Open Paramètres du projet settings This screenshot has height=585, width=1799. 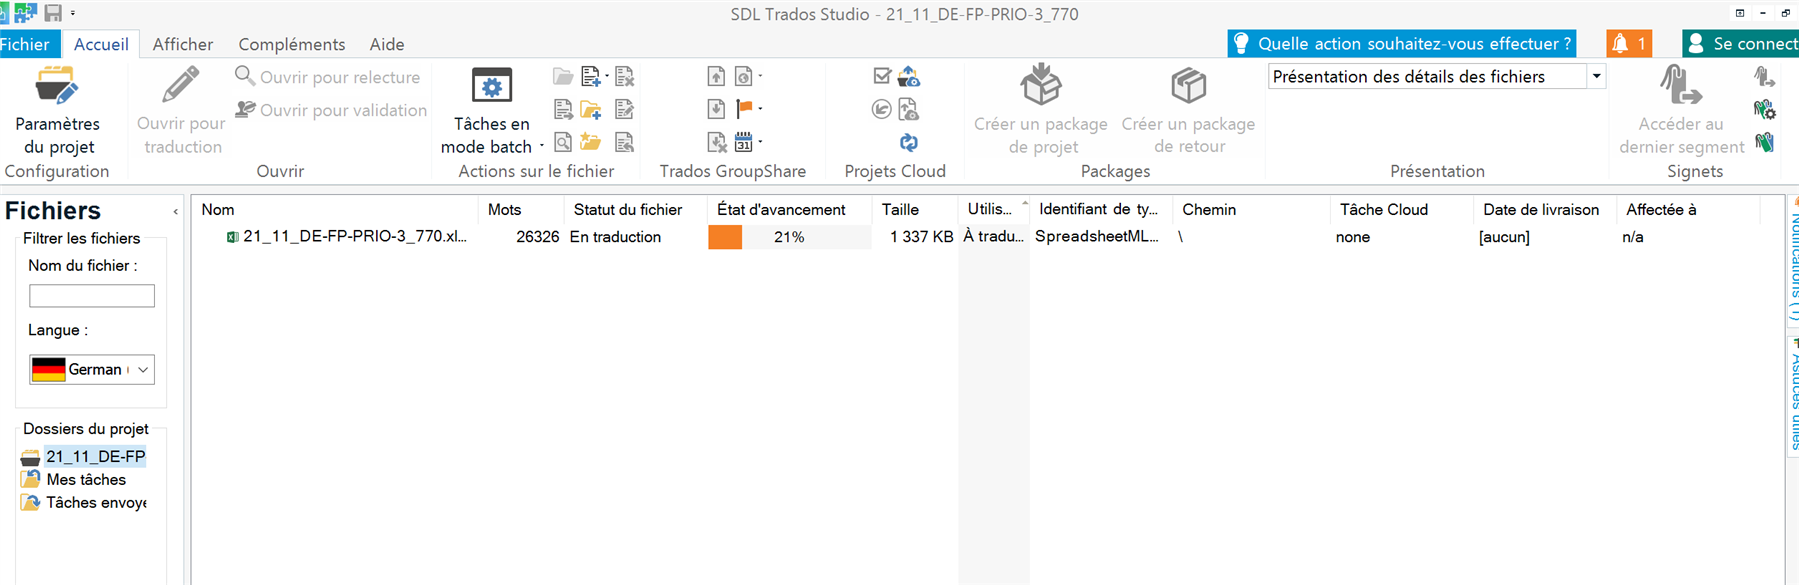[57, 110]
